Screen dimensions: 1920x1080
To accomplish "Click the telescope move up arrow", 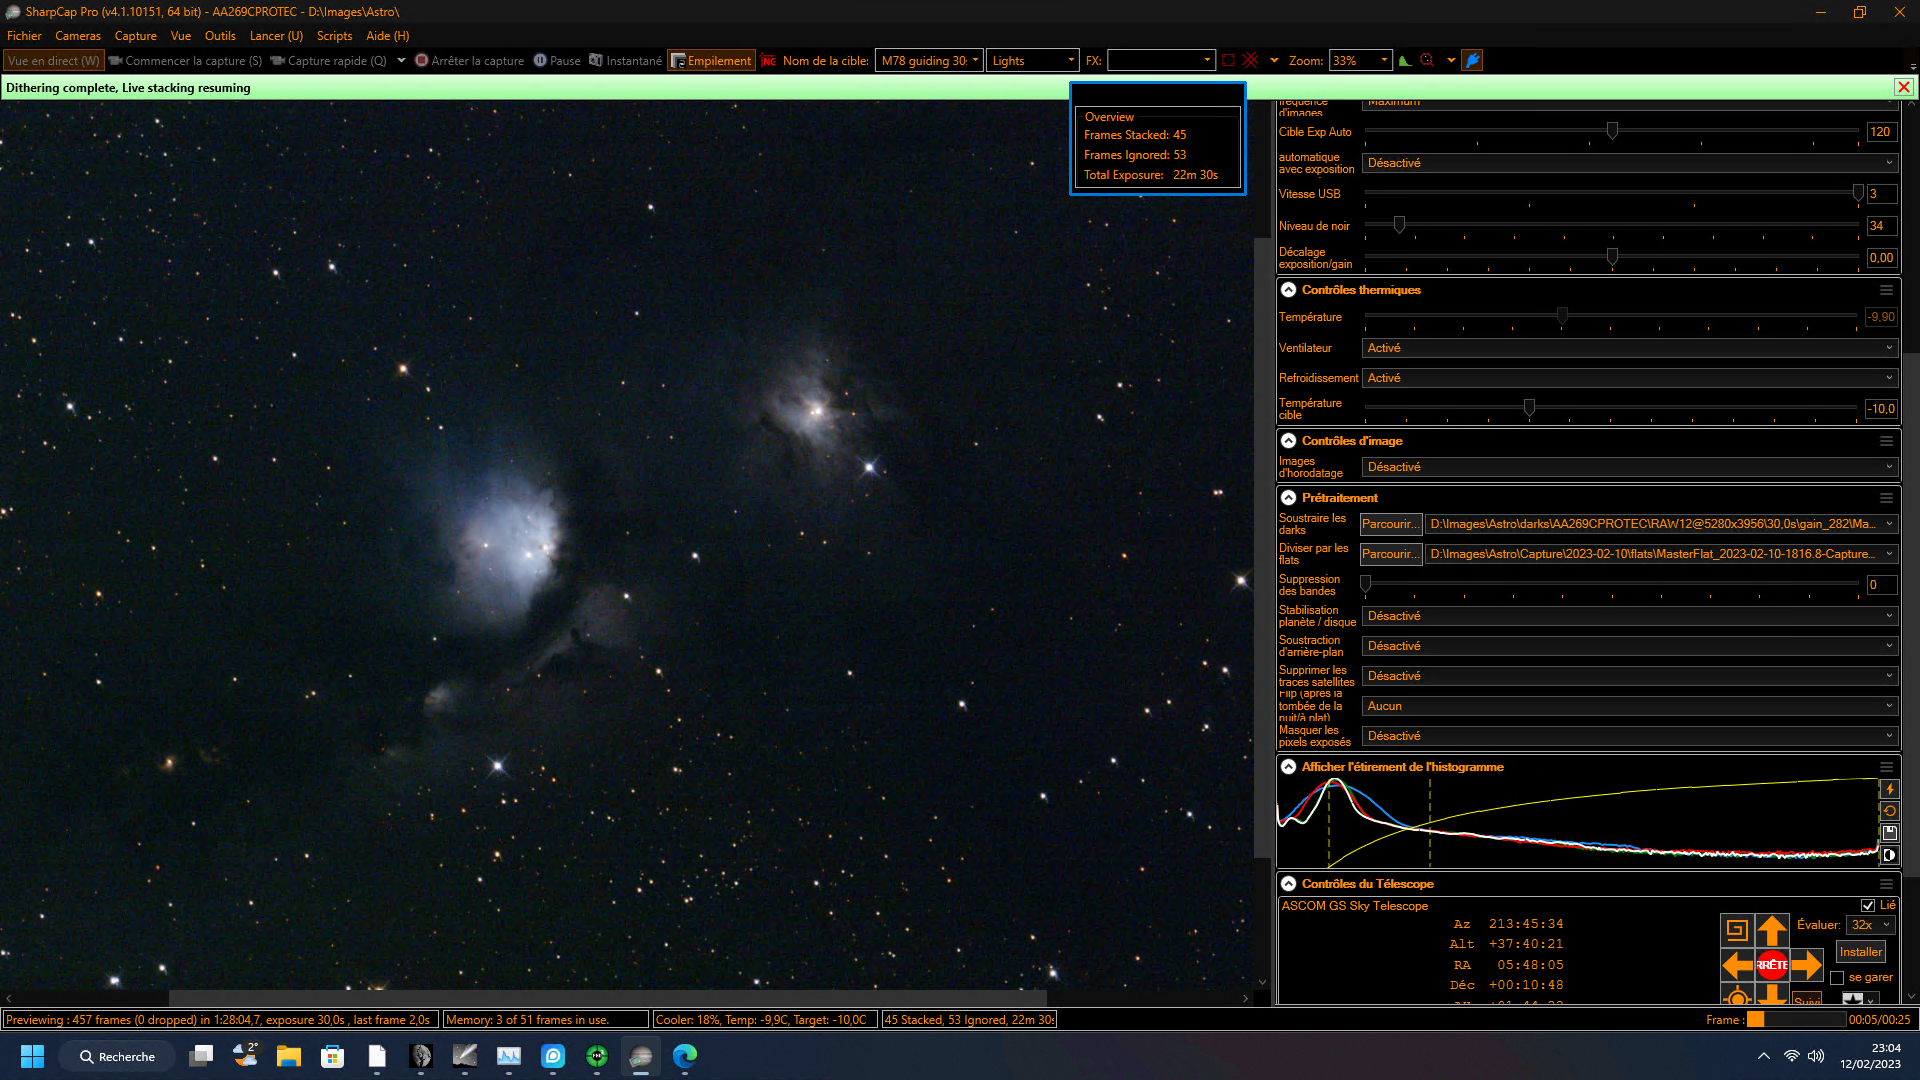I will click(x=1771, y=931).
